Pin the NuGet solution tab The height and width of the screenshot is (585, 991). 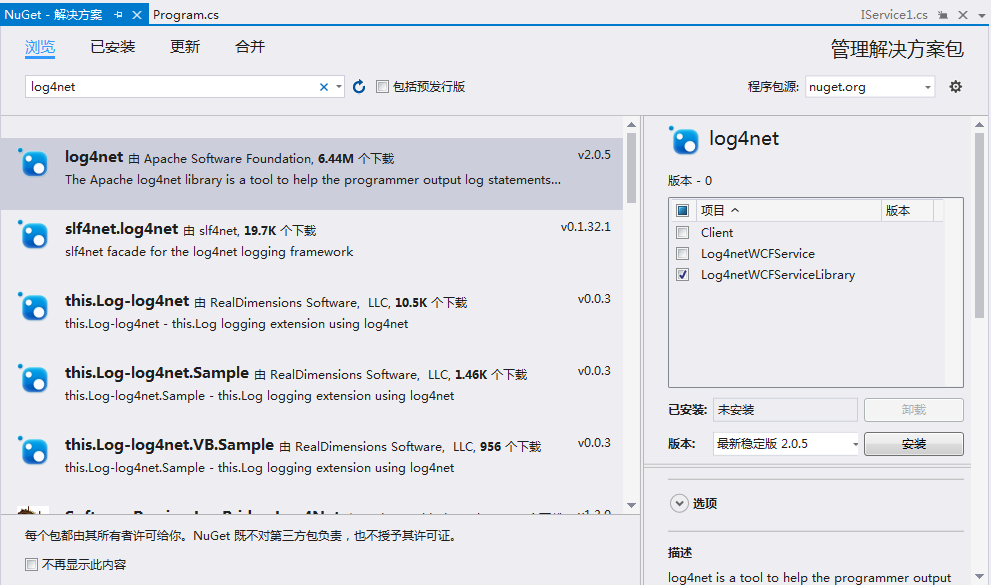coord(118,15)
